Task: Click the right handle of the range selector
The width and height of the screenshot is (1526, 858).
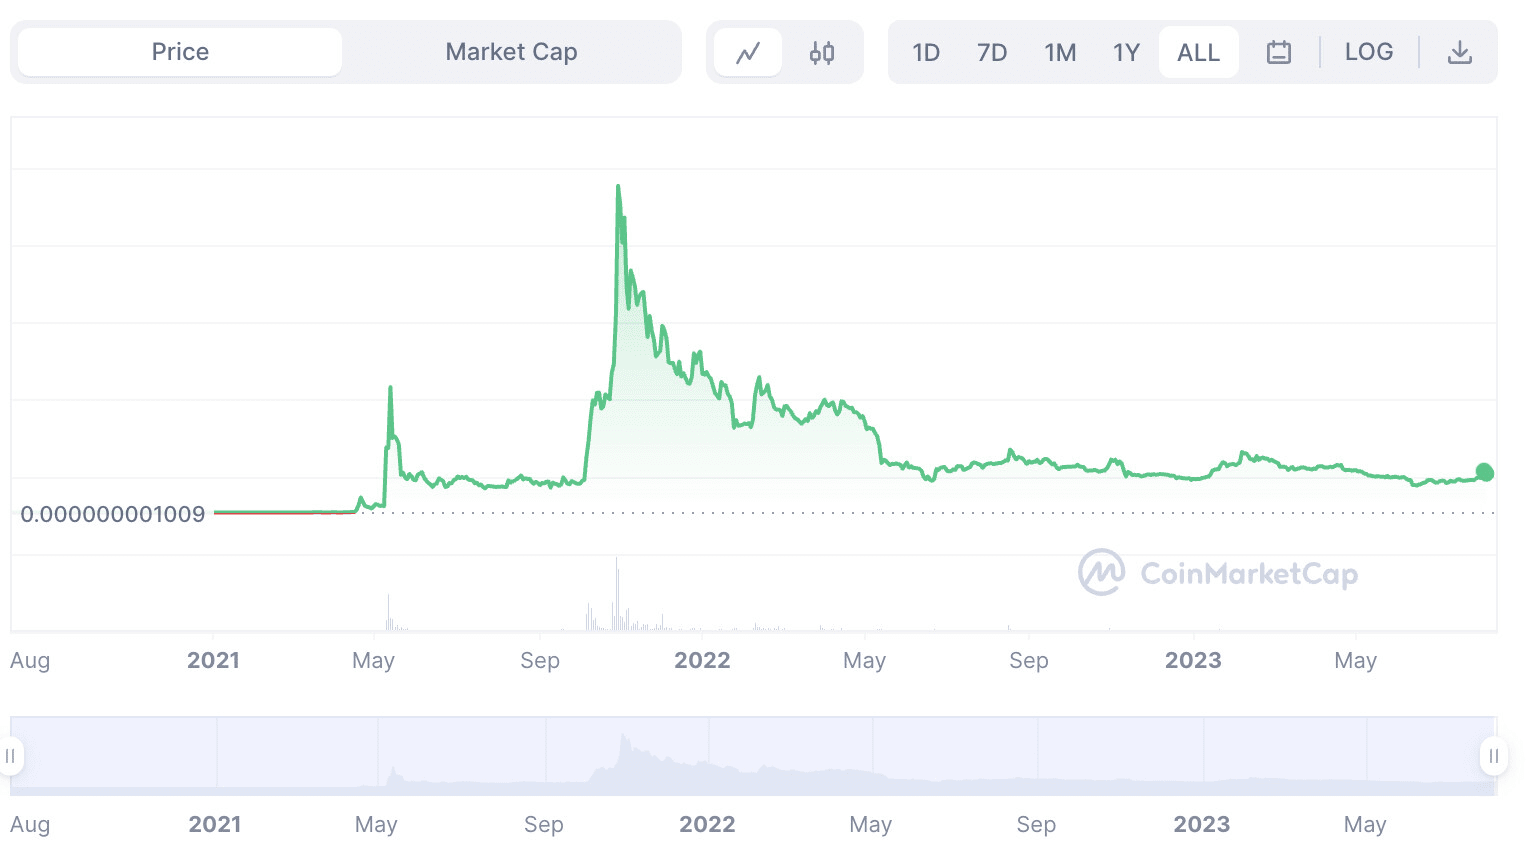Action: click(x=1493, y=756)
